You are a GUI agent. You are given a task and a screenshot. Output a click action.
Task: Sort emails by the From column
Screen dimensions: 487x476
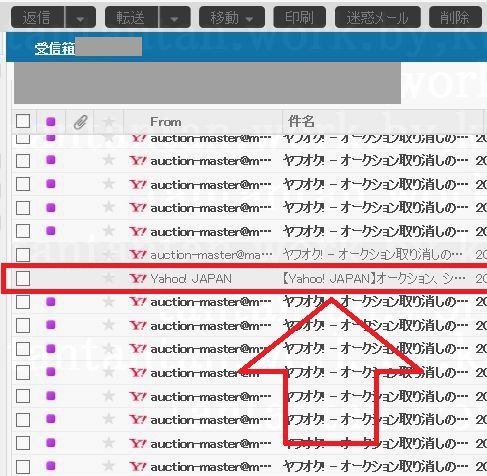(x=166, y=122)
